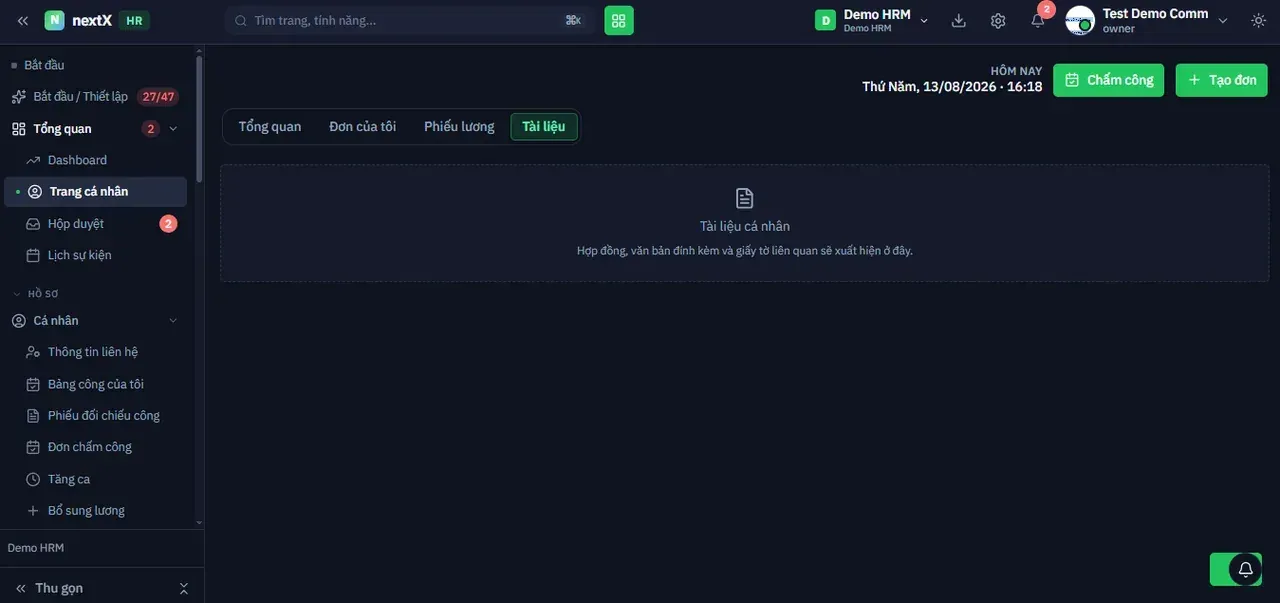Open the Phiếu lương tab
The width and height of the screenshot is (1280, 603).
point(459,127)
